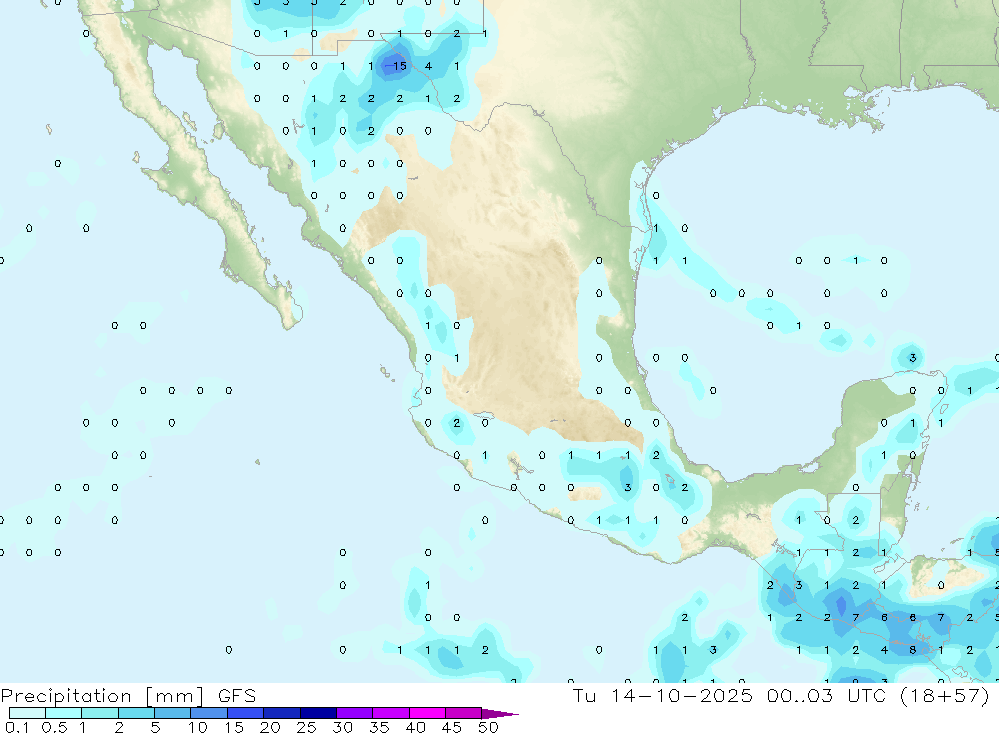Click the '(18+57)' forecast run label

(945, 695)
